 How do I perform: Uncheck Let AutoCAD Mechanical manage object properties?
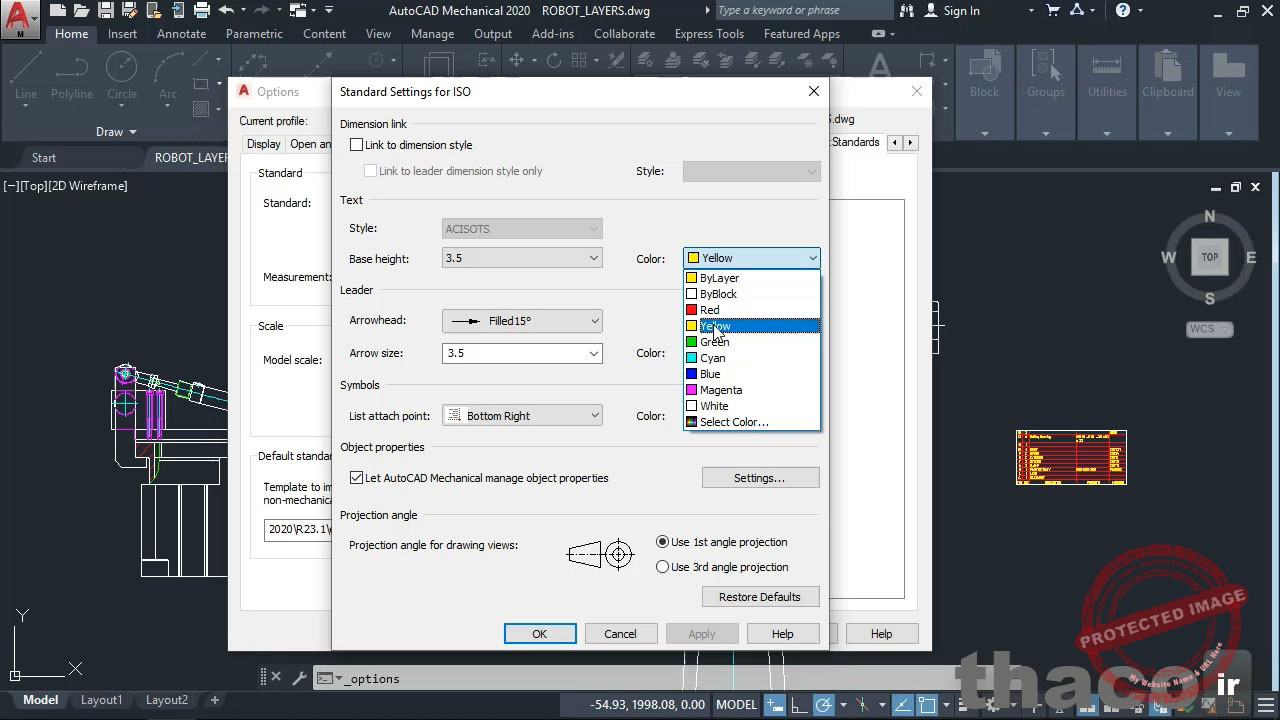click(357, 477)
